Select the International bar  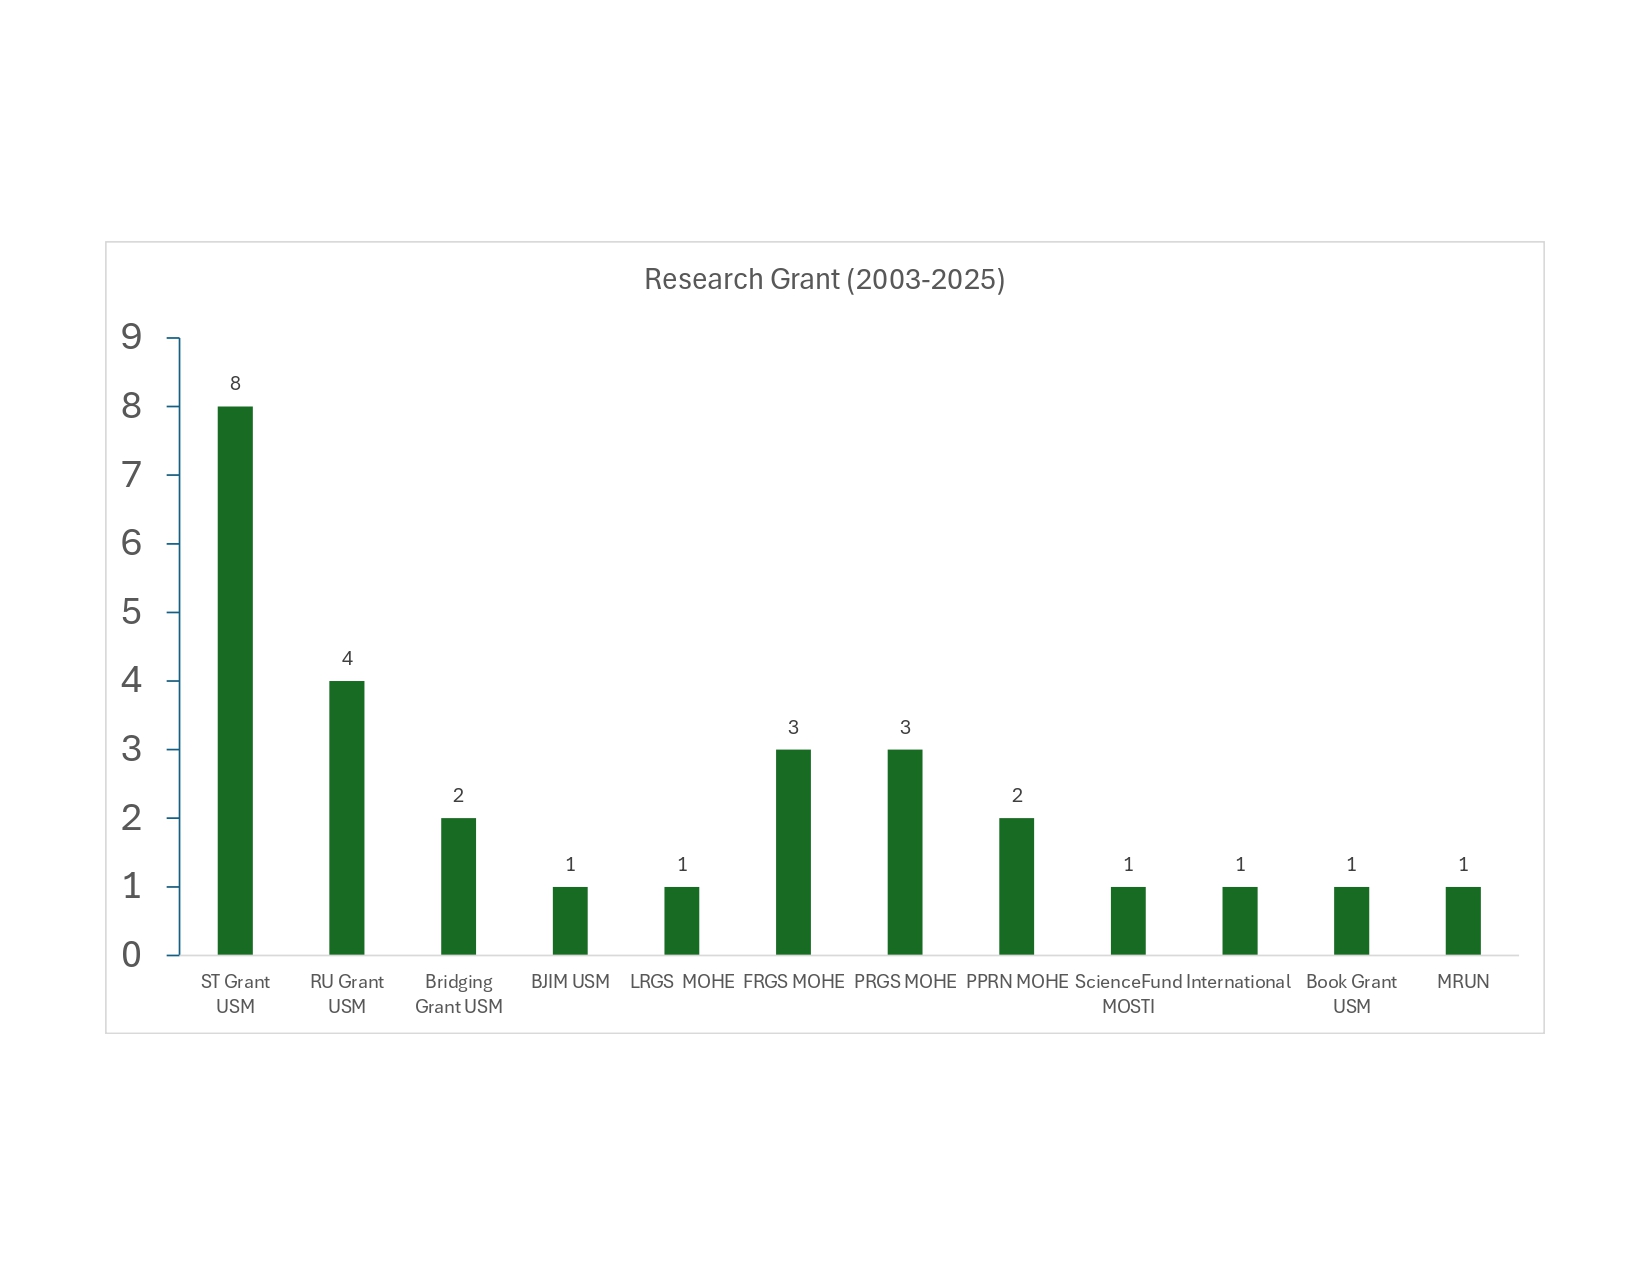(1240, 921)
